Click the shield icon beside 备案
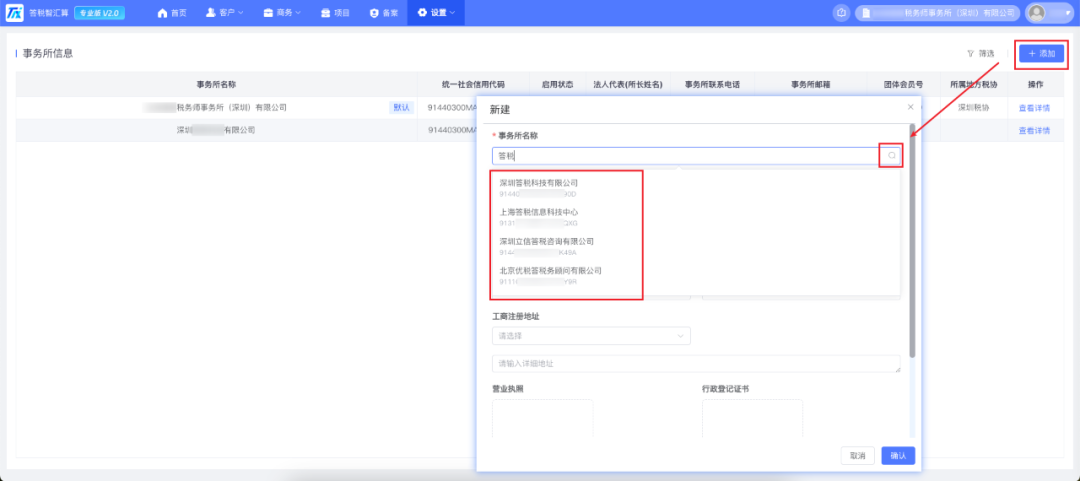Viewport: 1080px width, 481px height. [374, 13]
